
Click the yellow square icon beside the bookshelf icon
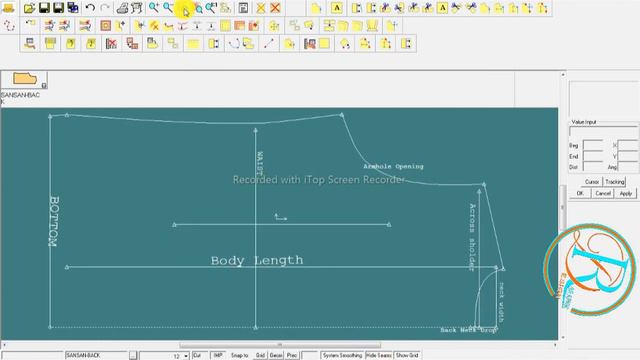click(324, 43)
